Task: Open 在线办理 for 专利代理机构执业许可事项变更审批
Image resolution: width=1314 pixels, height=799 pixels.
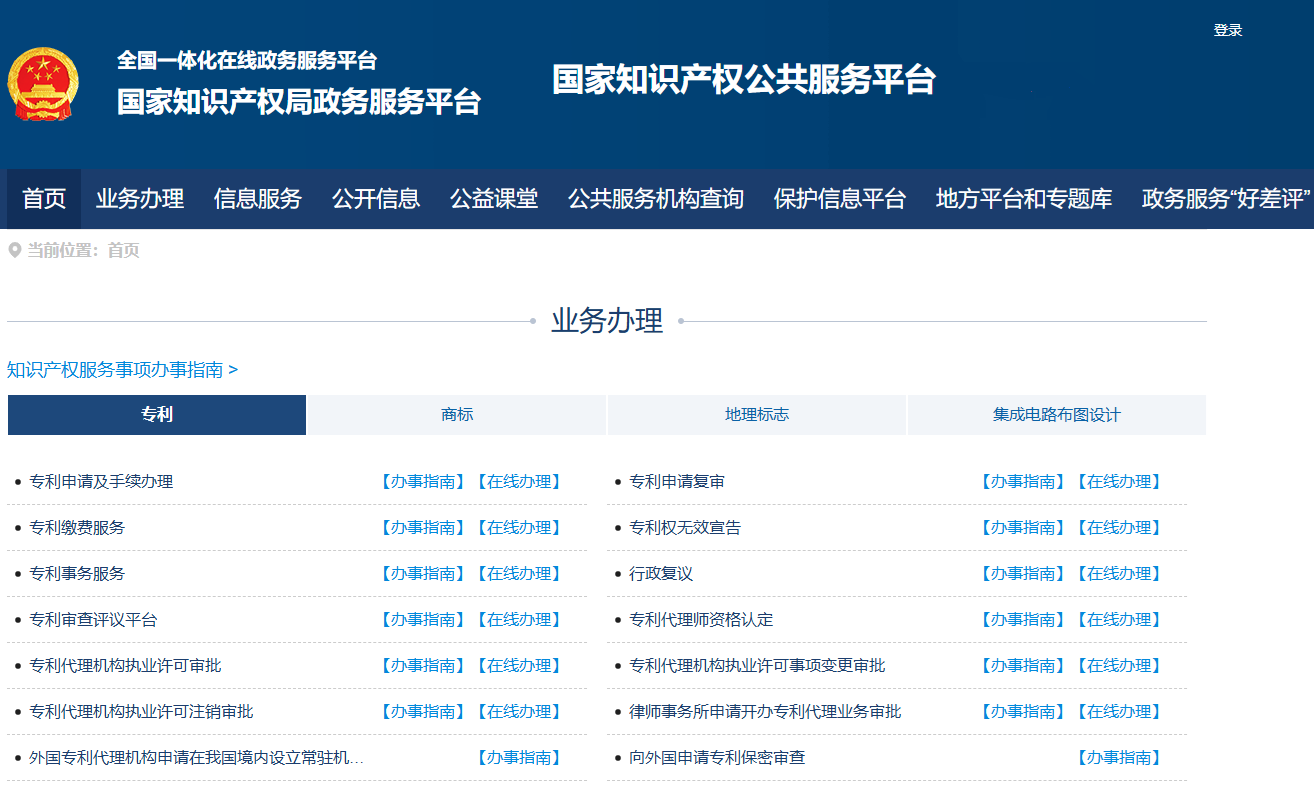Action: coord(1118,666)
